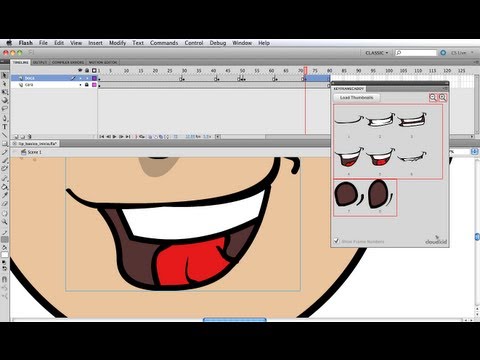This screenshot has width=480, height=360.
Task: Select the Zoom magnifier tool
Action: [5, 222]
